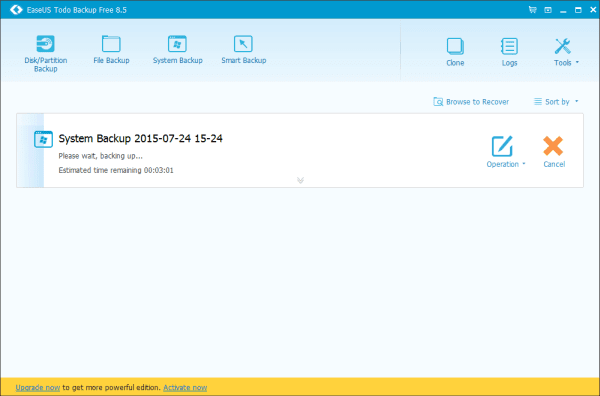The image size is (600, 396).
Task: Maximize the EaseUS window
Action: pos(578,10)
